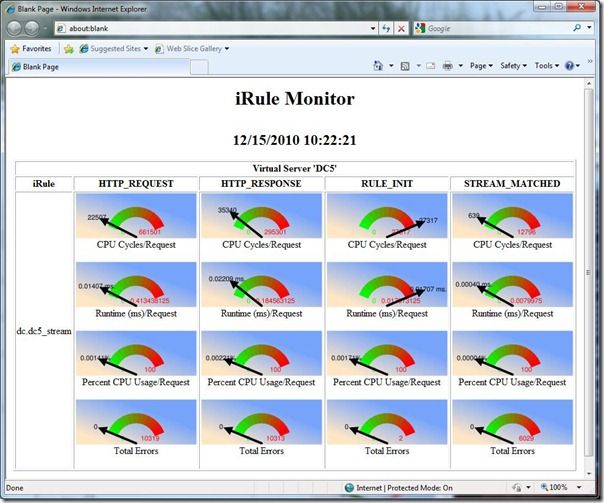Open the Safety menu
This screenshot has width=604, height=503.
(513, 66)
